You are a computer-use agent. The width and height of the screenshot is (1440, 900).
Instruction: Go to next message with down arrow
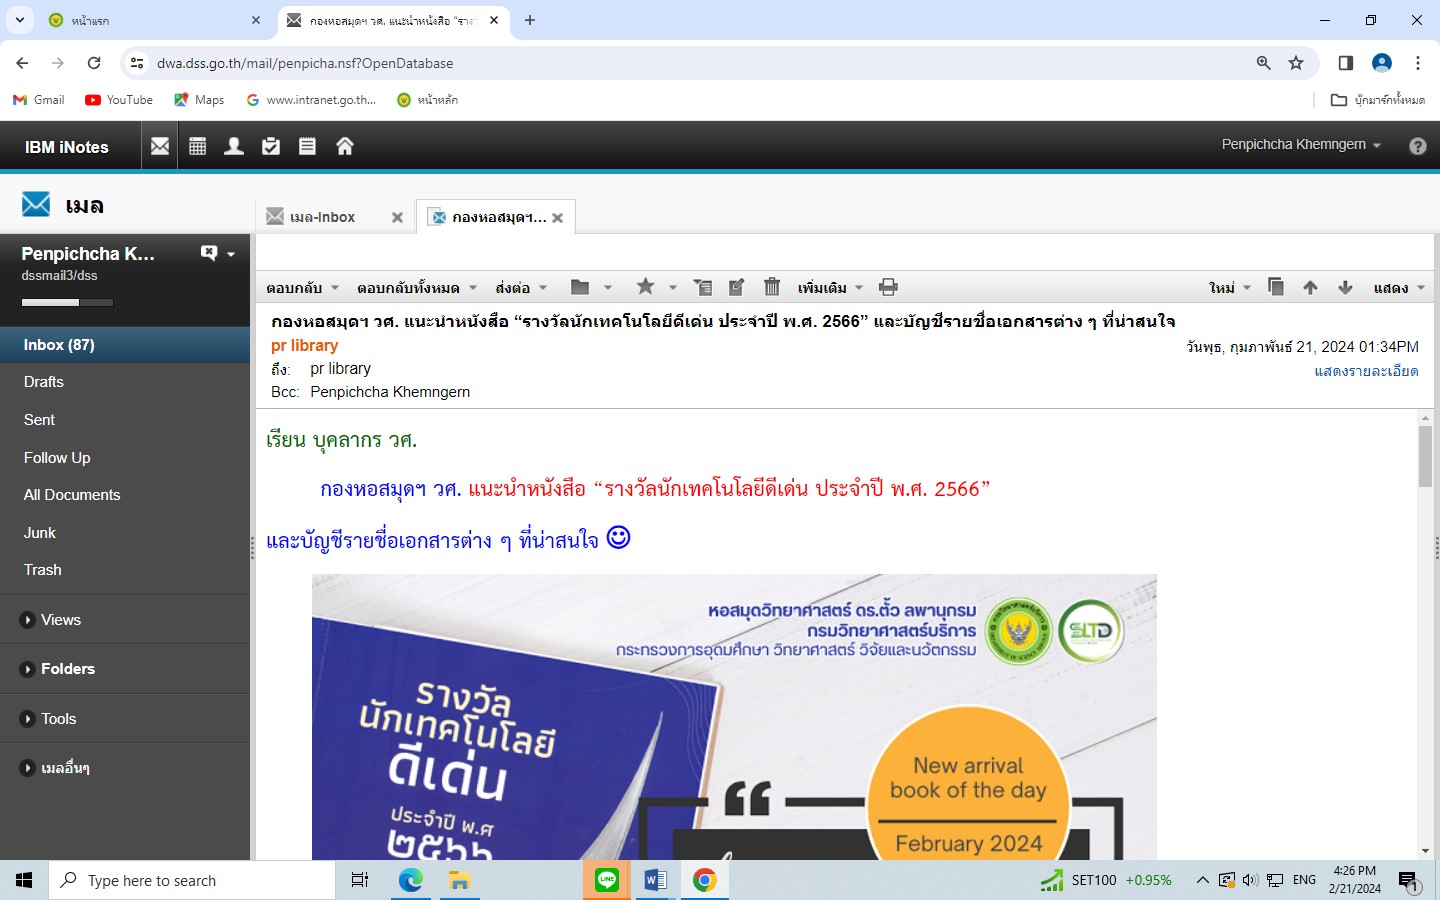coord(1345,287)
